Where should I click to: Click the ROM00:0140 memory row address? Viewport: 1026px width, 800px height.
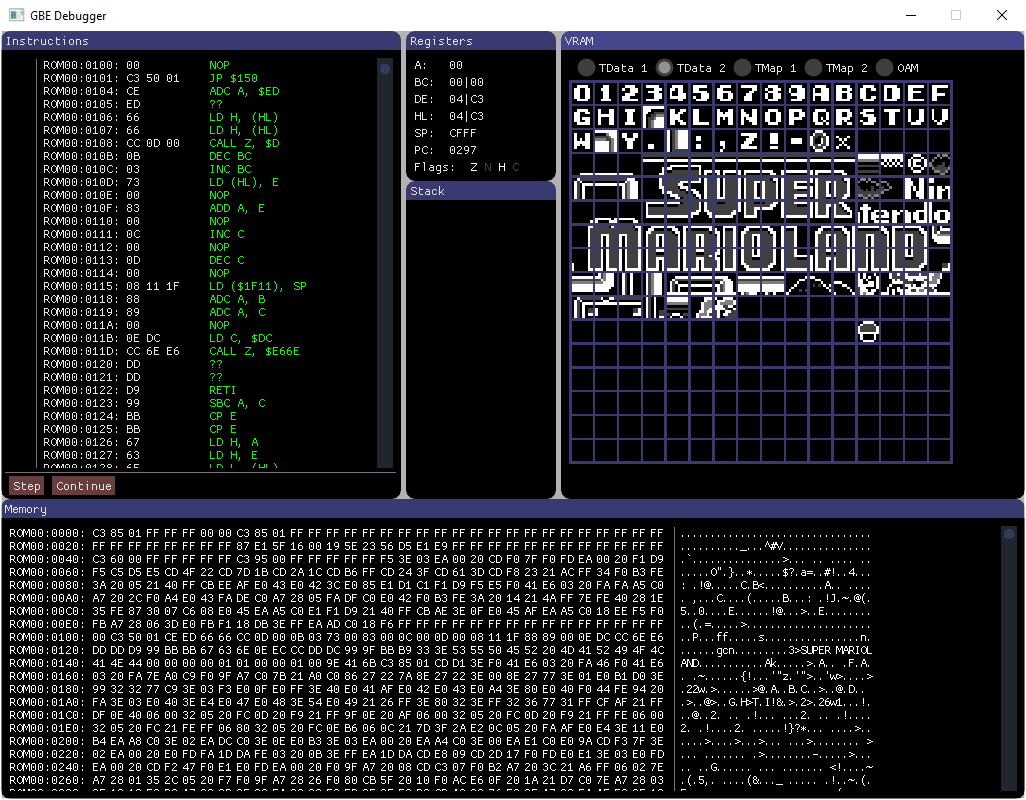[x=47, y=663]
